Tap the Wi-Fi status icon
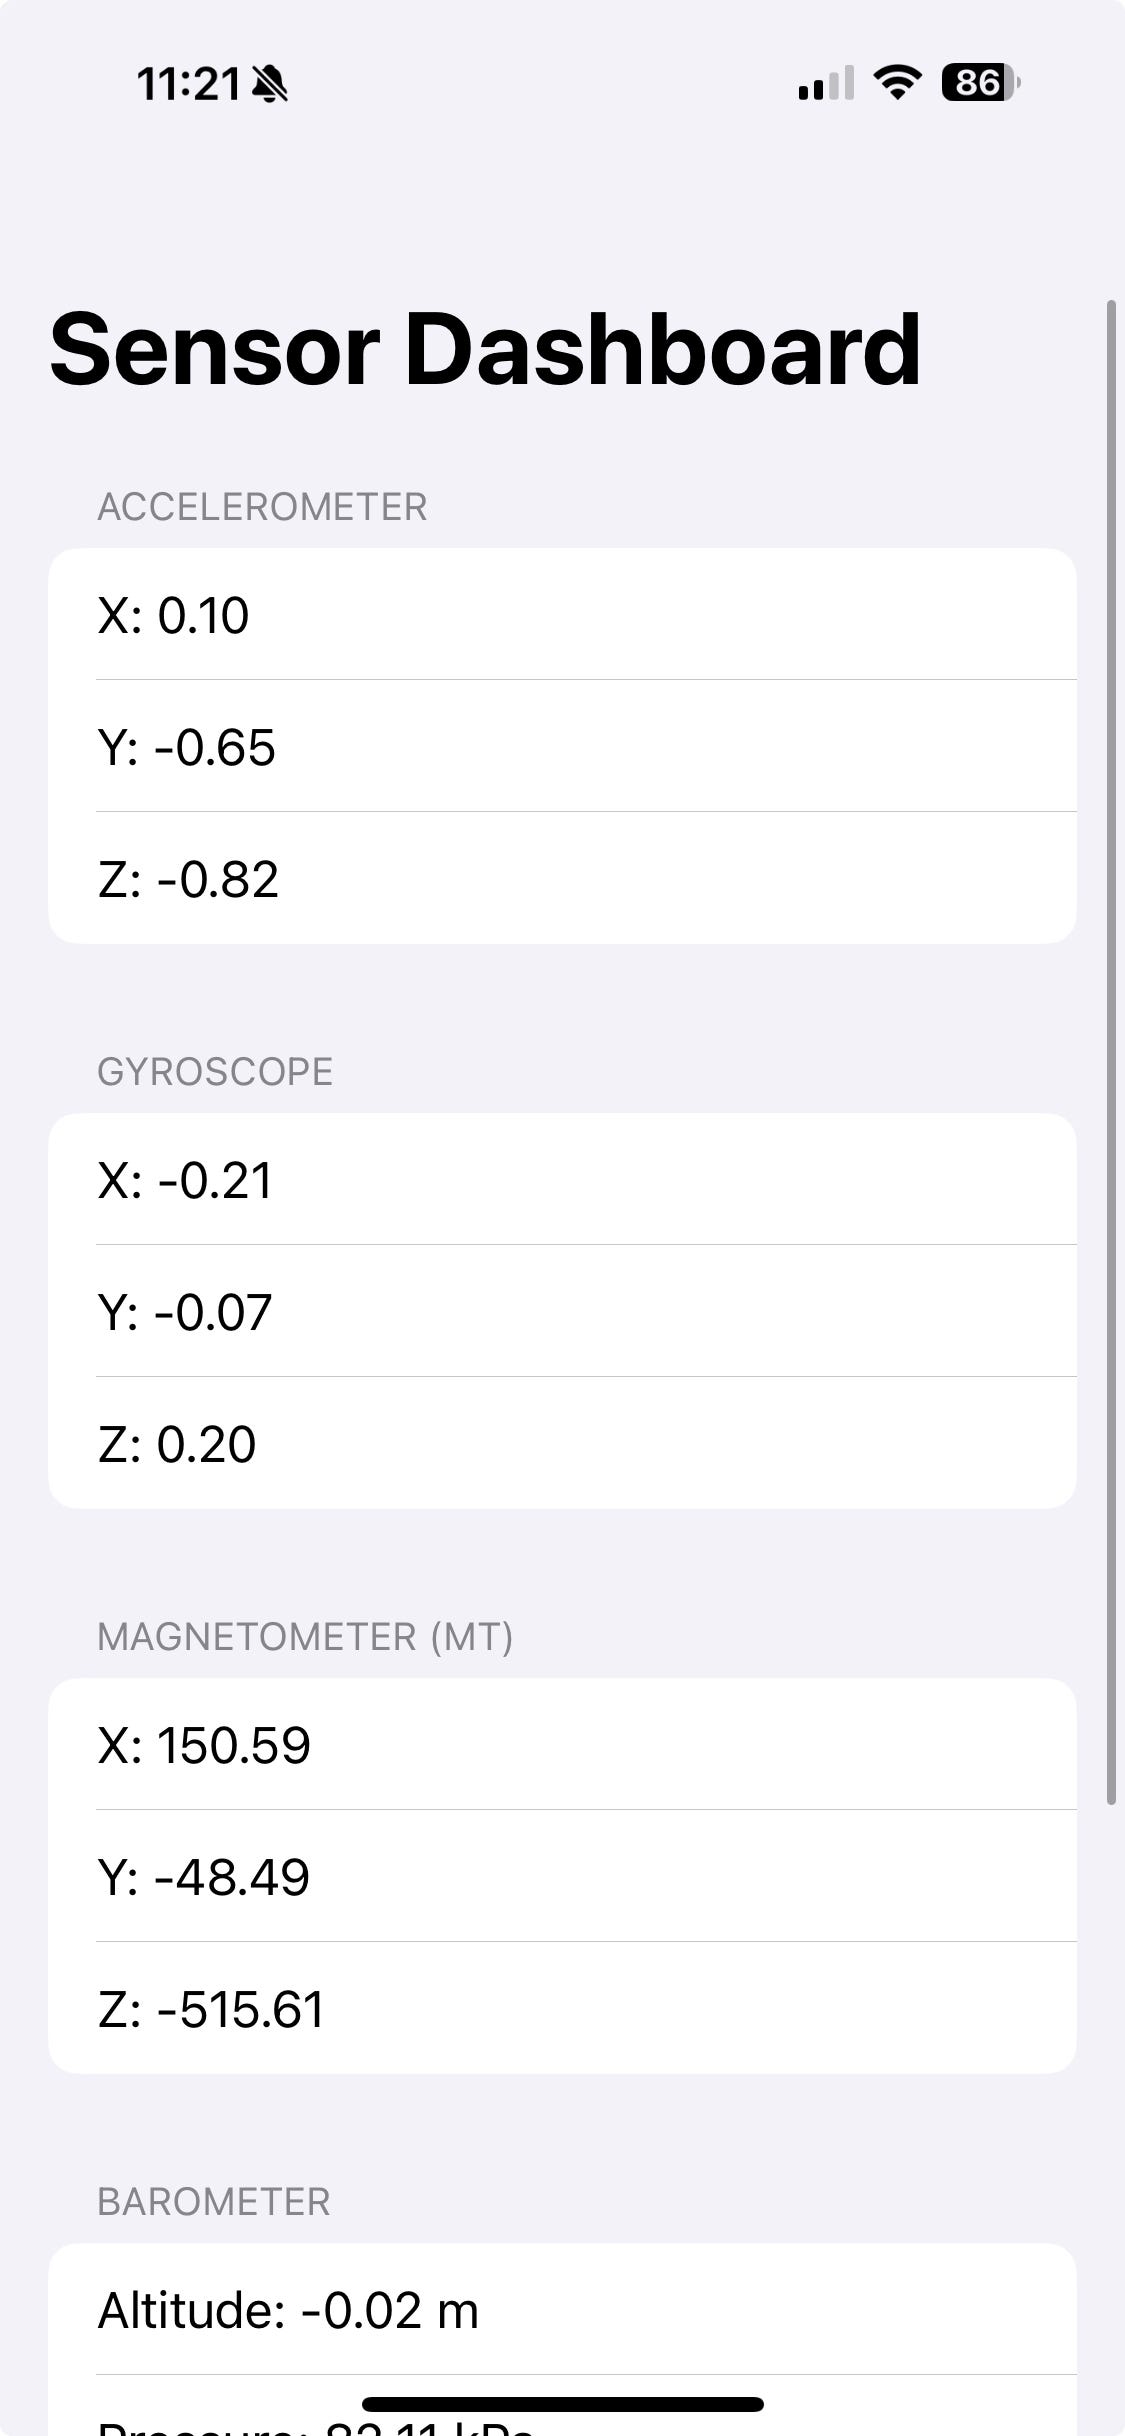The width and height of the screenshot is (1125, 2436). [x=897, y=82]
